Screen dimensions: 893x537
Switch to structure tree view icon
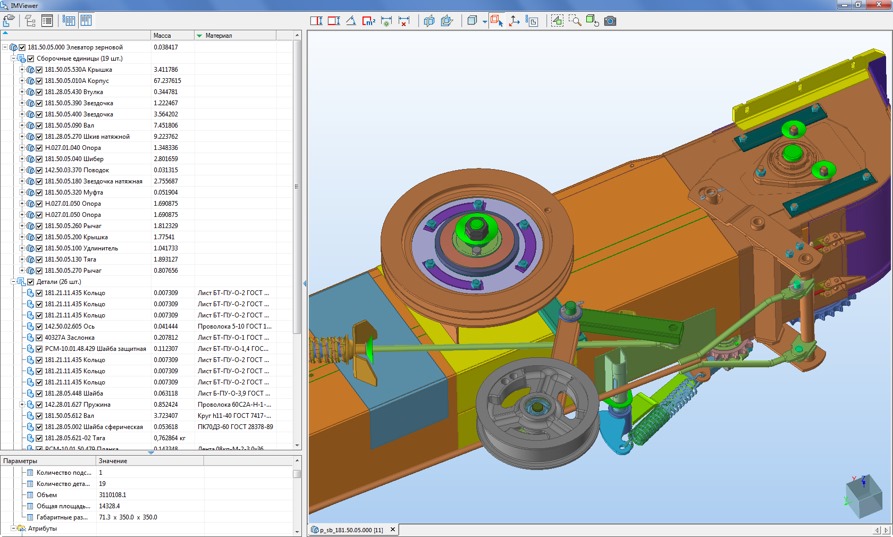tap(29, 20)
